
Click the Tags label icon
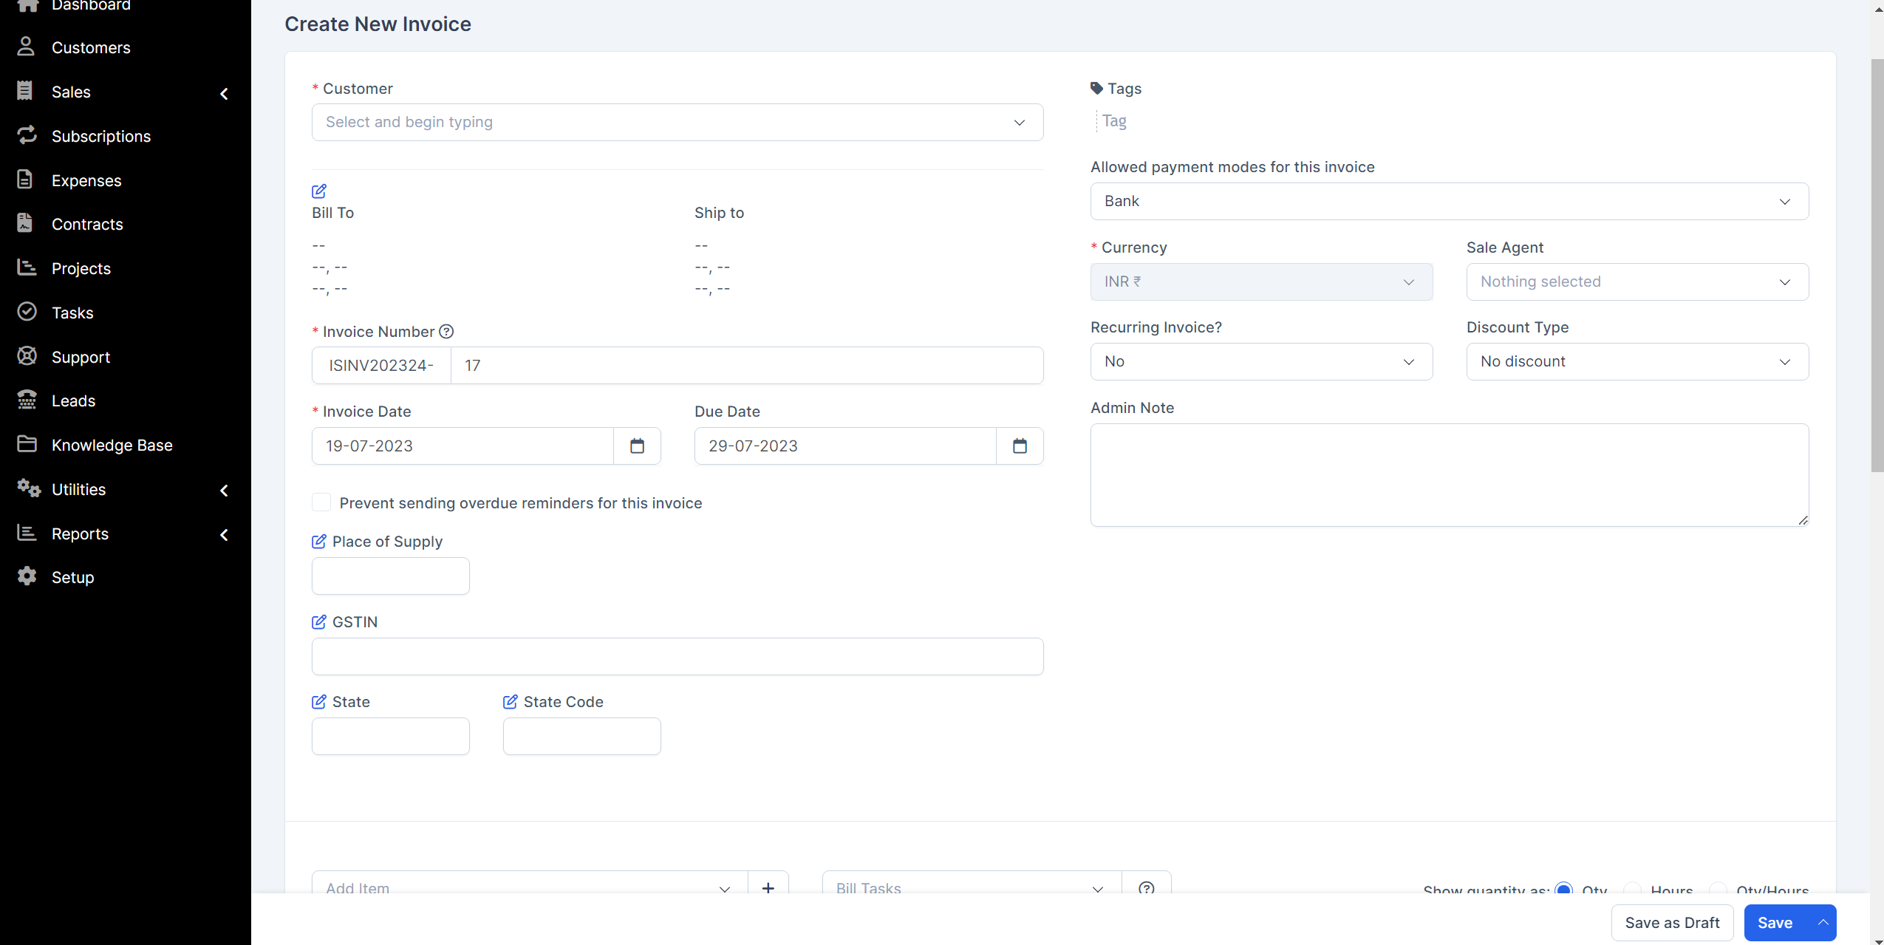(x=1097, y=88)
